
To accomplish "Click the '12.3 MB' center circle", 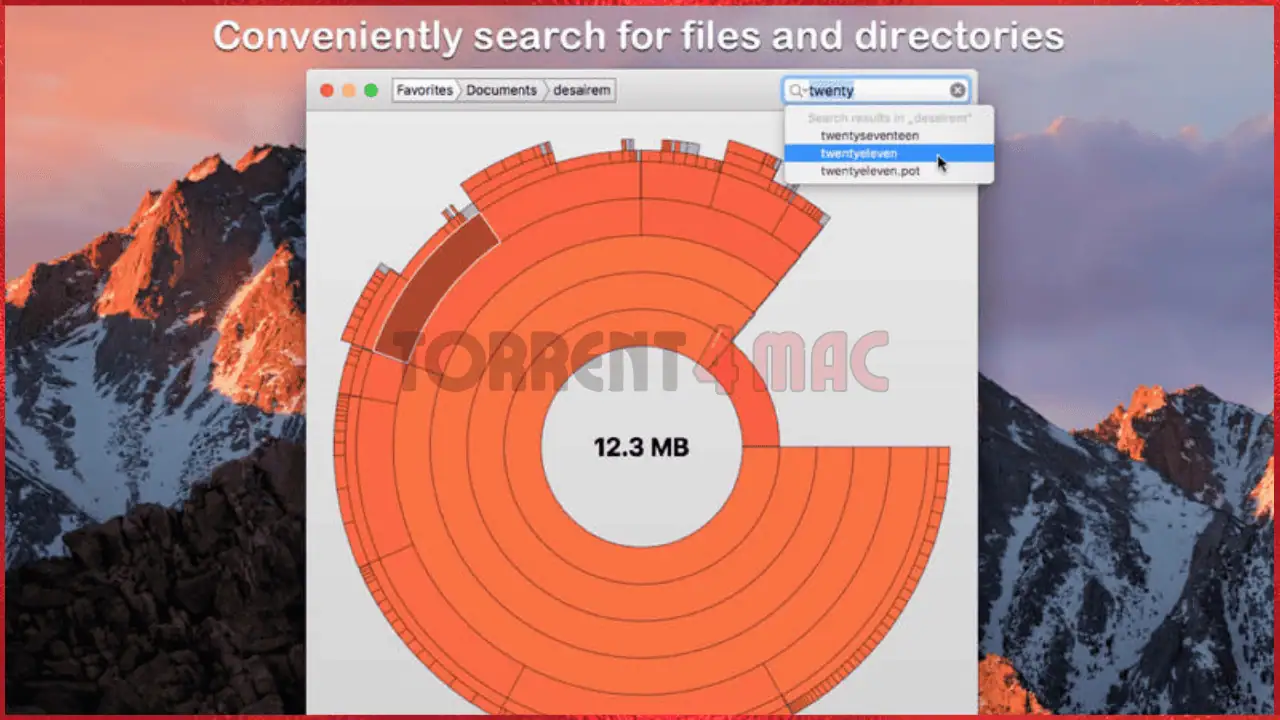I will [x=641, y=447].
